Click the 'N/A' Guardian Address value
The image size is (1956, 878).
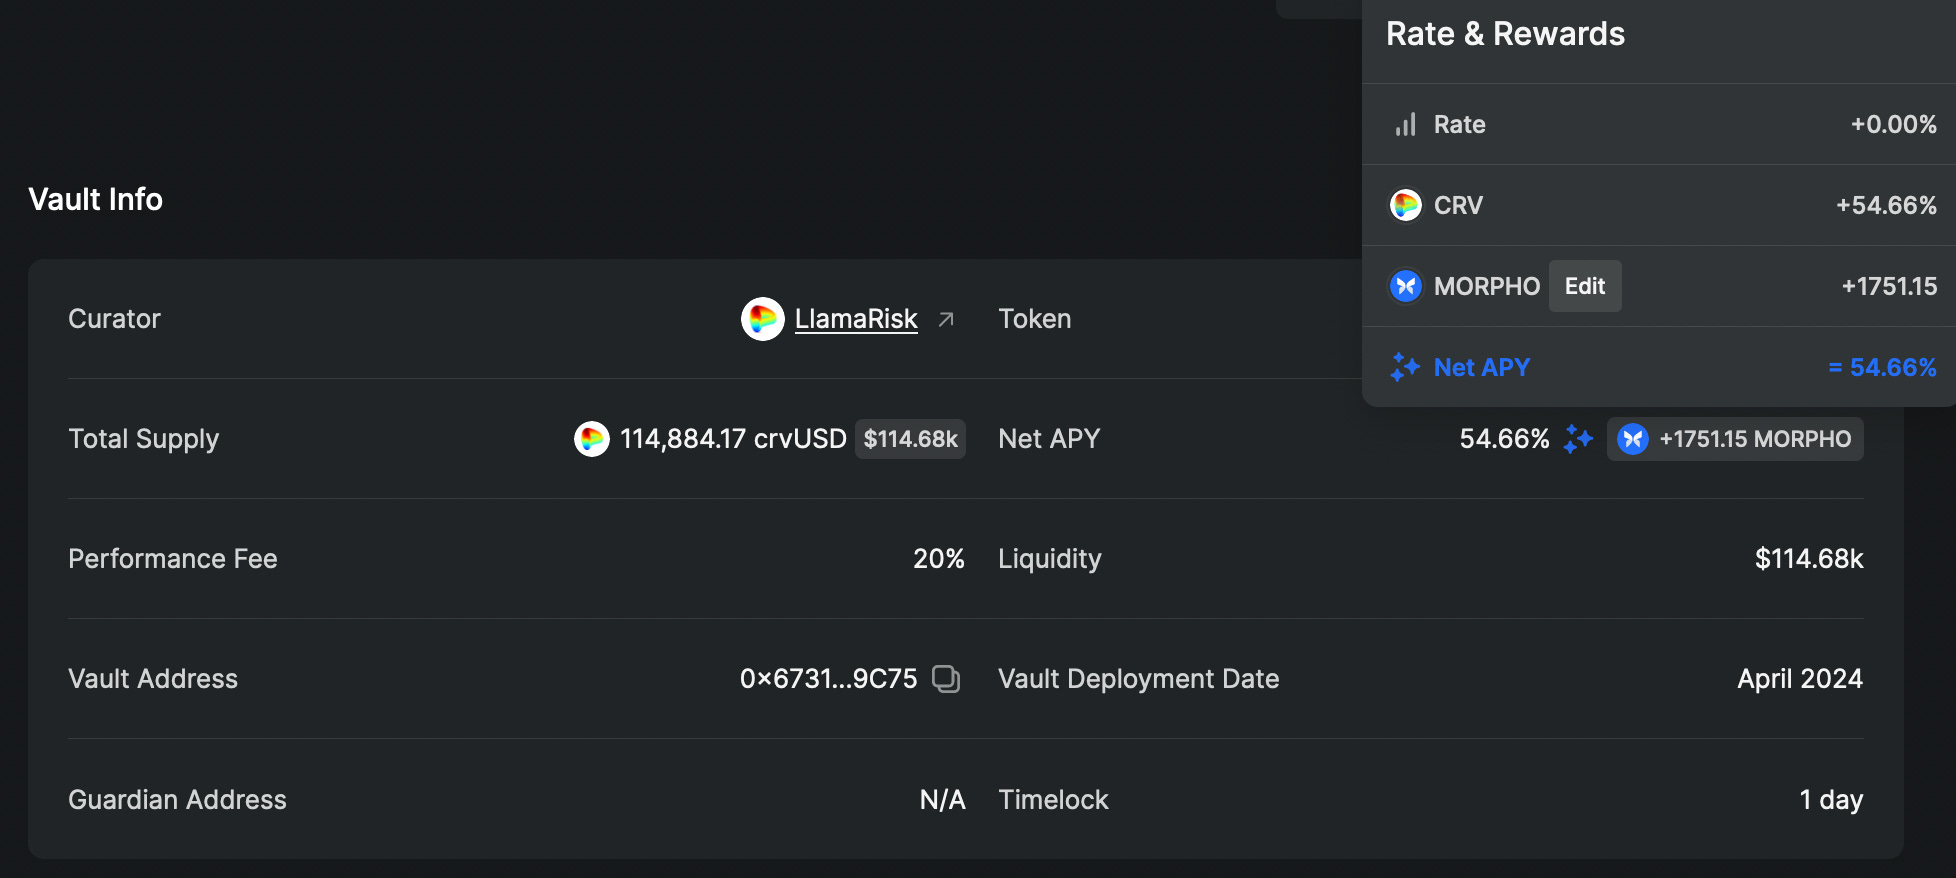point(942,800)
